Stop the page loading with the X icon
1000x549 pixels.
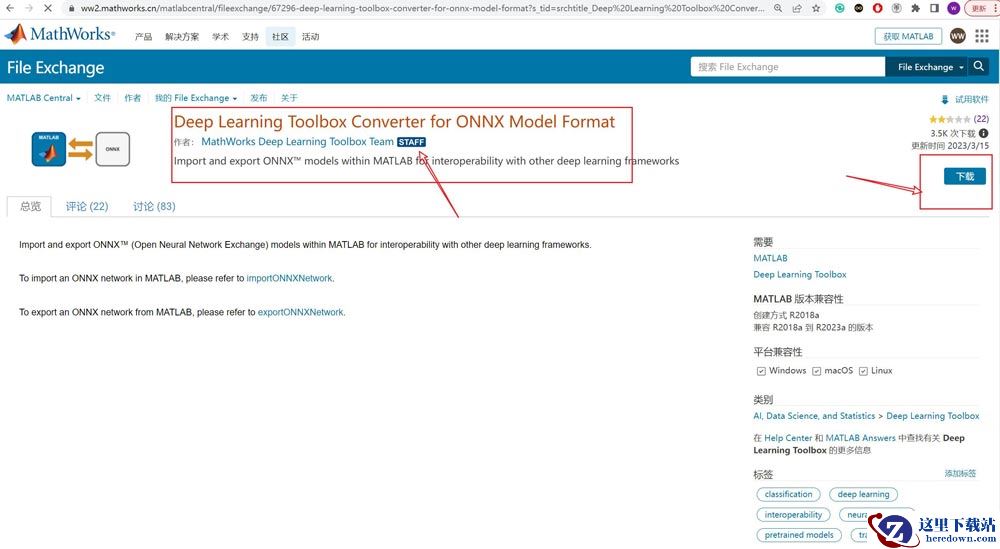[x=50, y=8]
